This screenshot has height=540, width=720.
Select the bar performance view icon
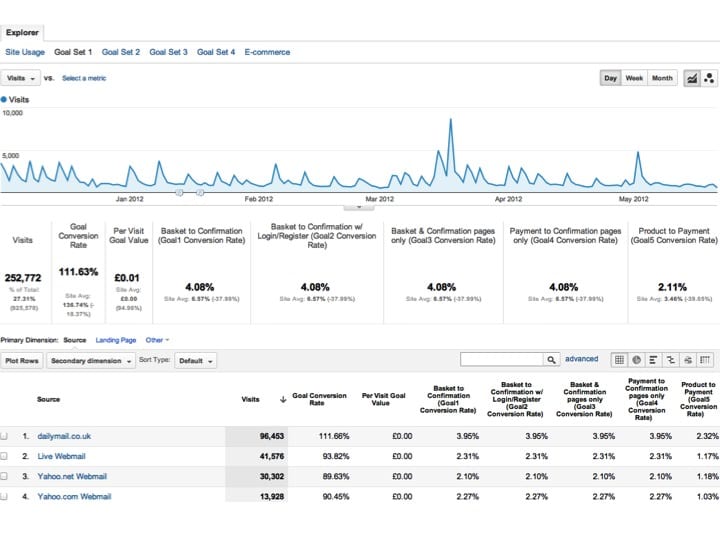(653, 360)
